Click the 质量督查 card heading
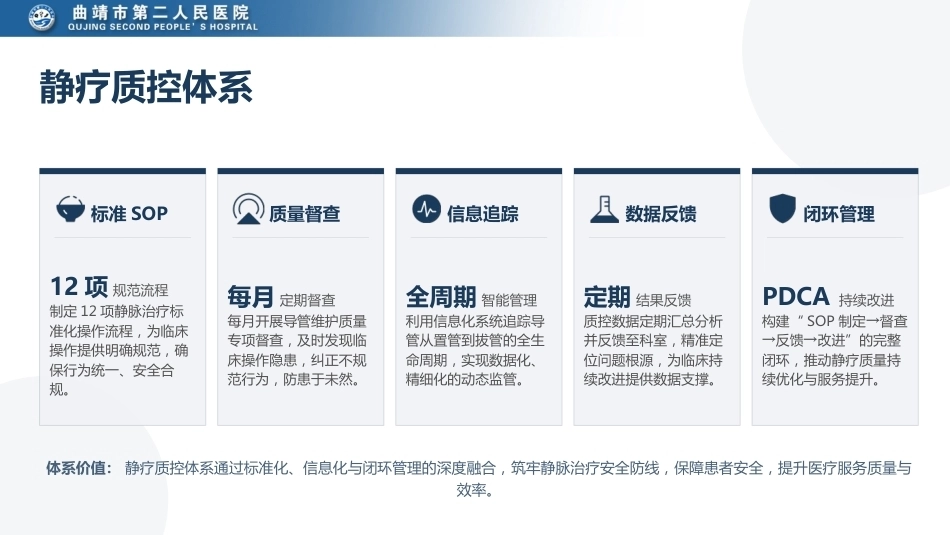 click(x=304, y=213)
